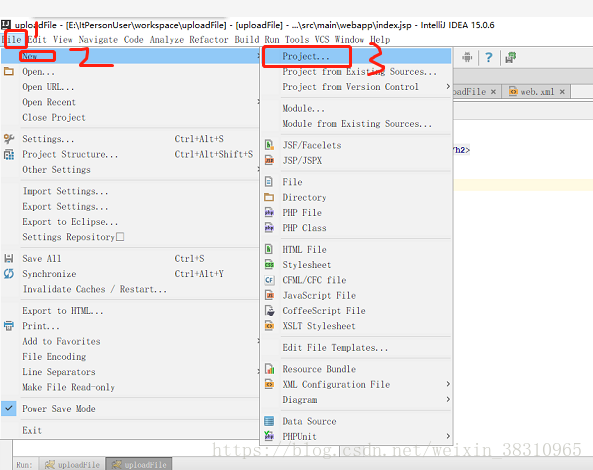Image resolution: width=593 pixels, height=470 pixels.
Task: Click the XSLT Stylesheet icon
Action: (x=269, y=326)
